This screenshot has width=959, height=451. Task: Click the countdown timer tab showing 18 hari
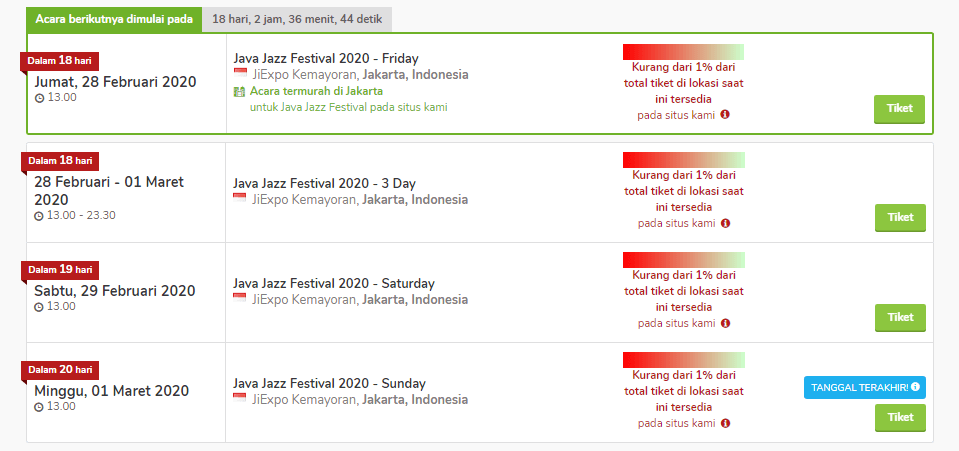click(297, 20)
